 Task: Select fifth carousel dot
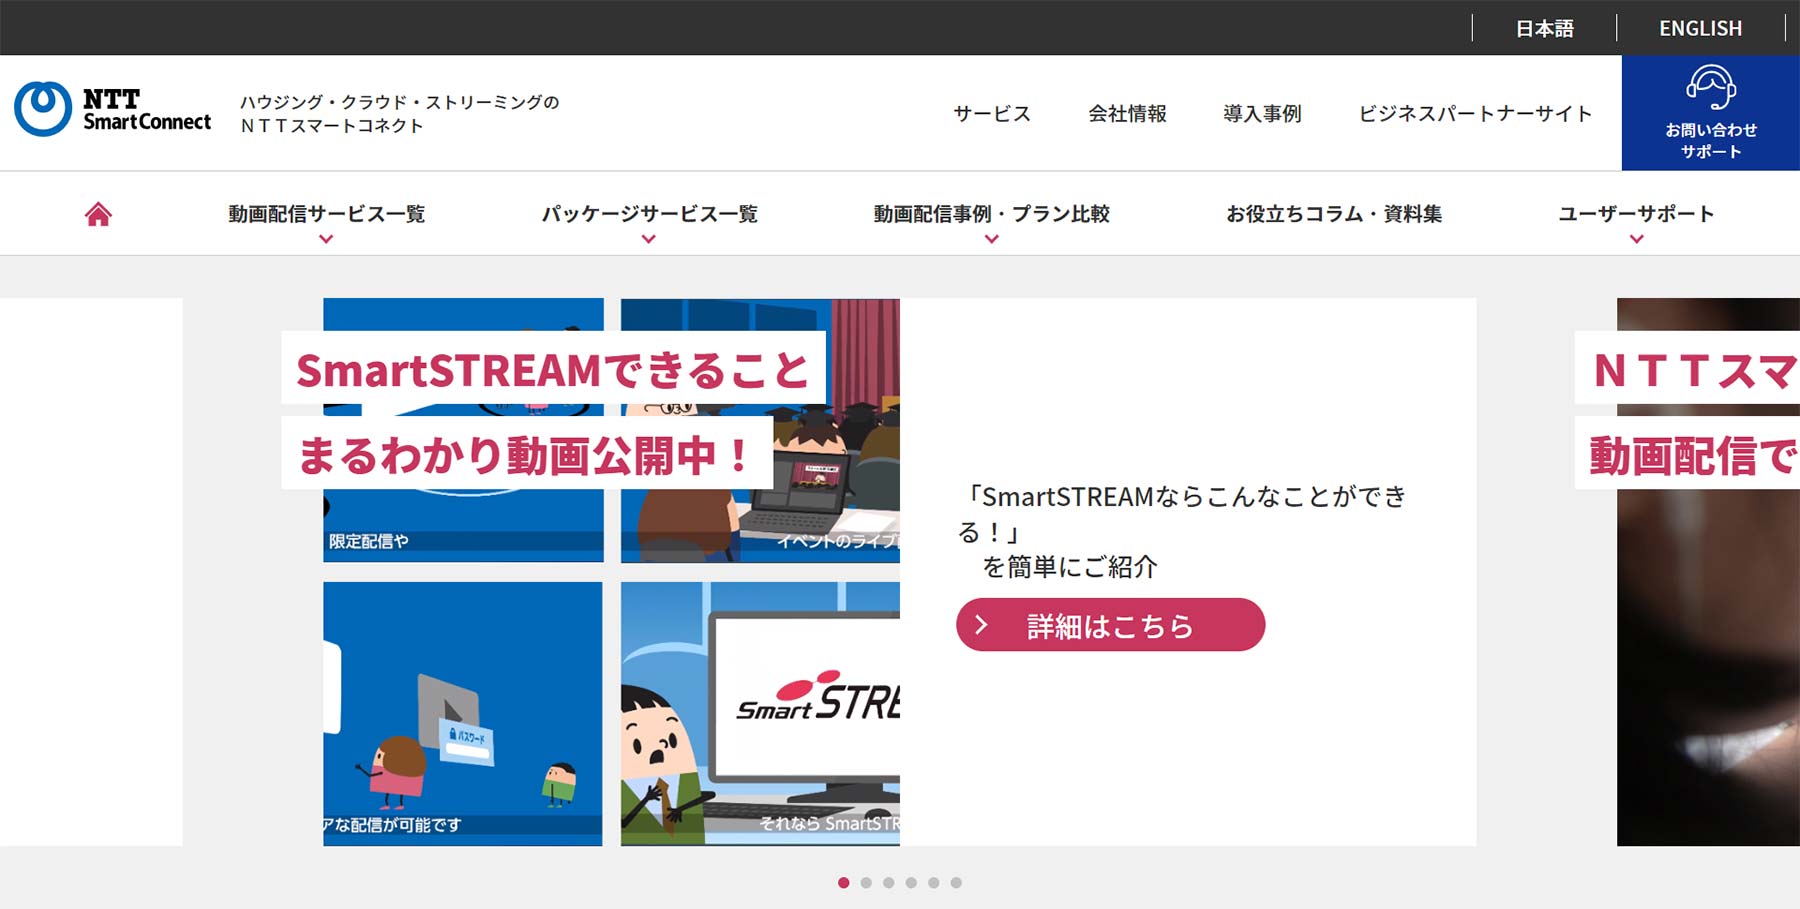(934, 883)
